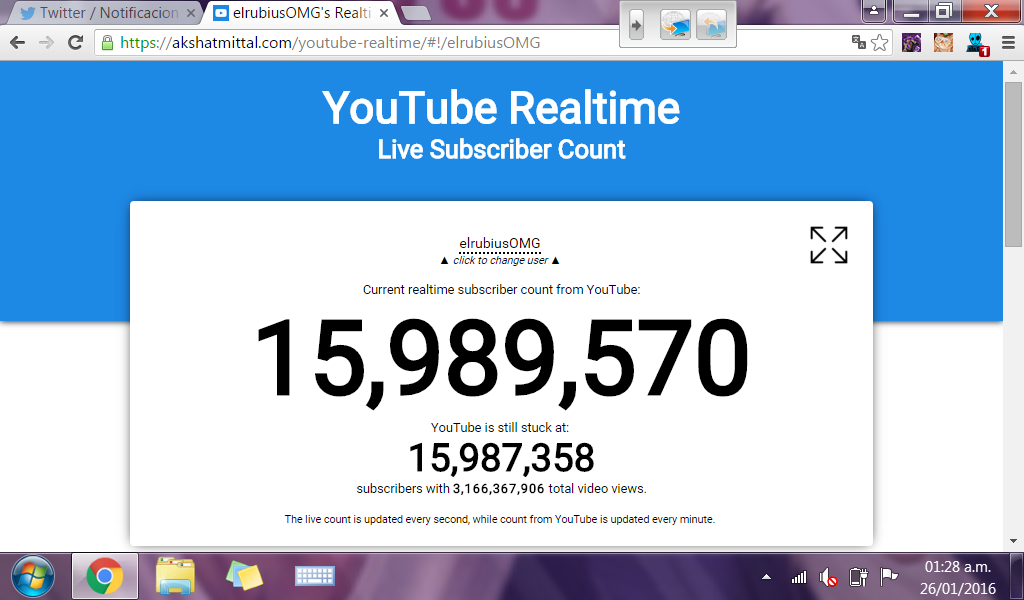Click the Chrome user profile button
The image size is (1024, 600).
874,10
